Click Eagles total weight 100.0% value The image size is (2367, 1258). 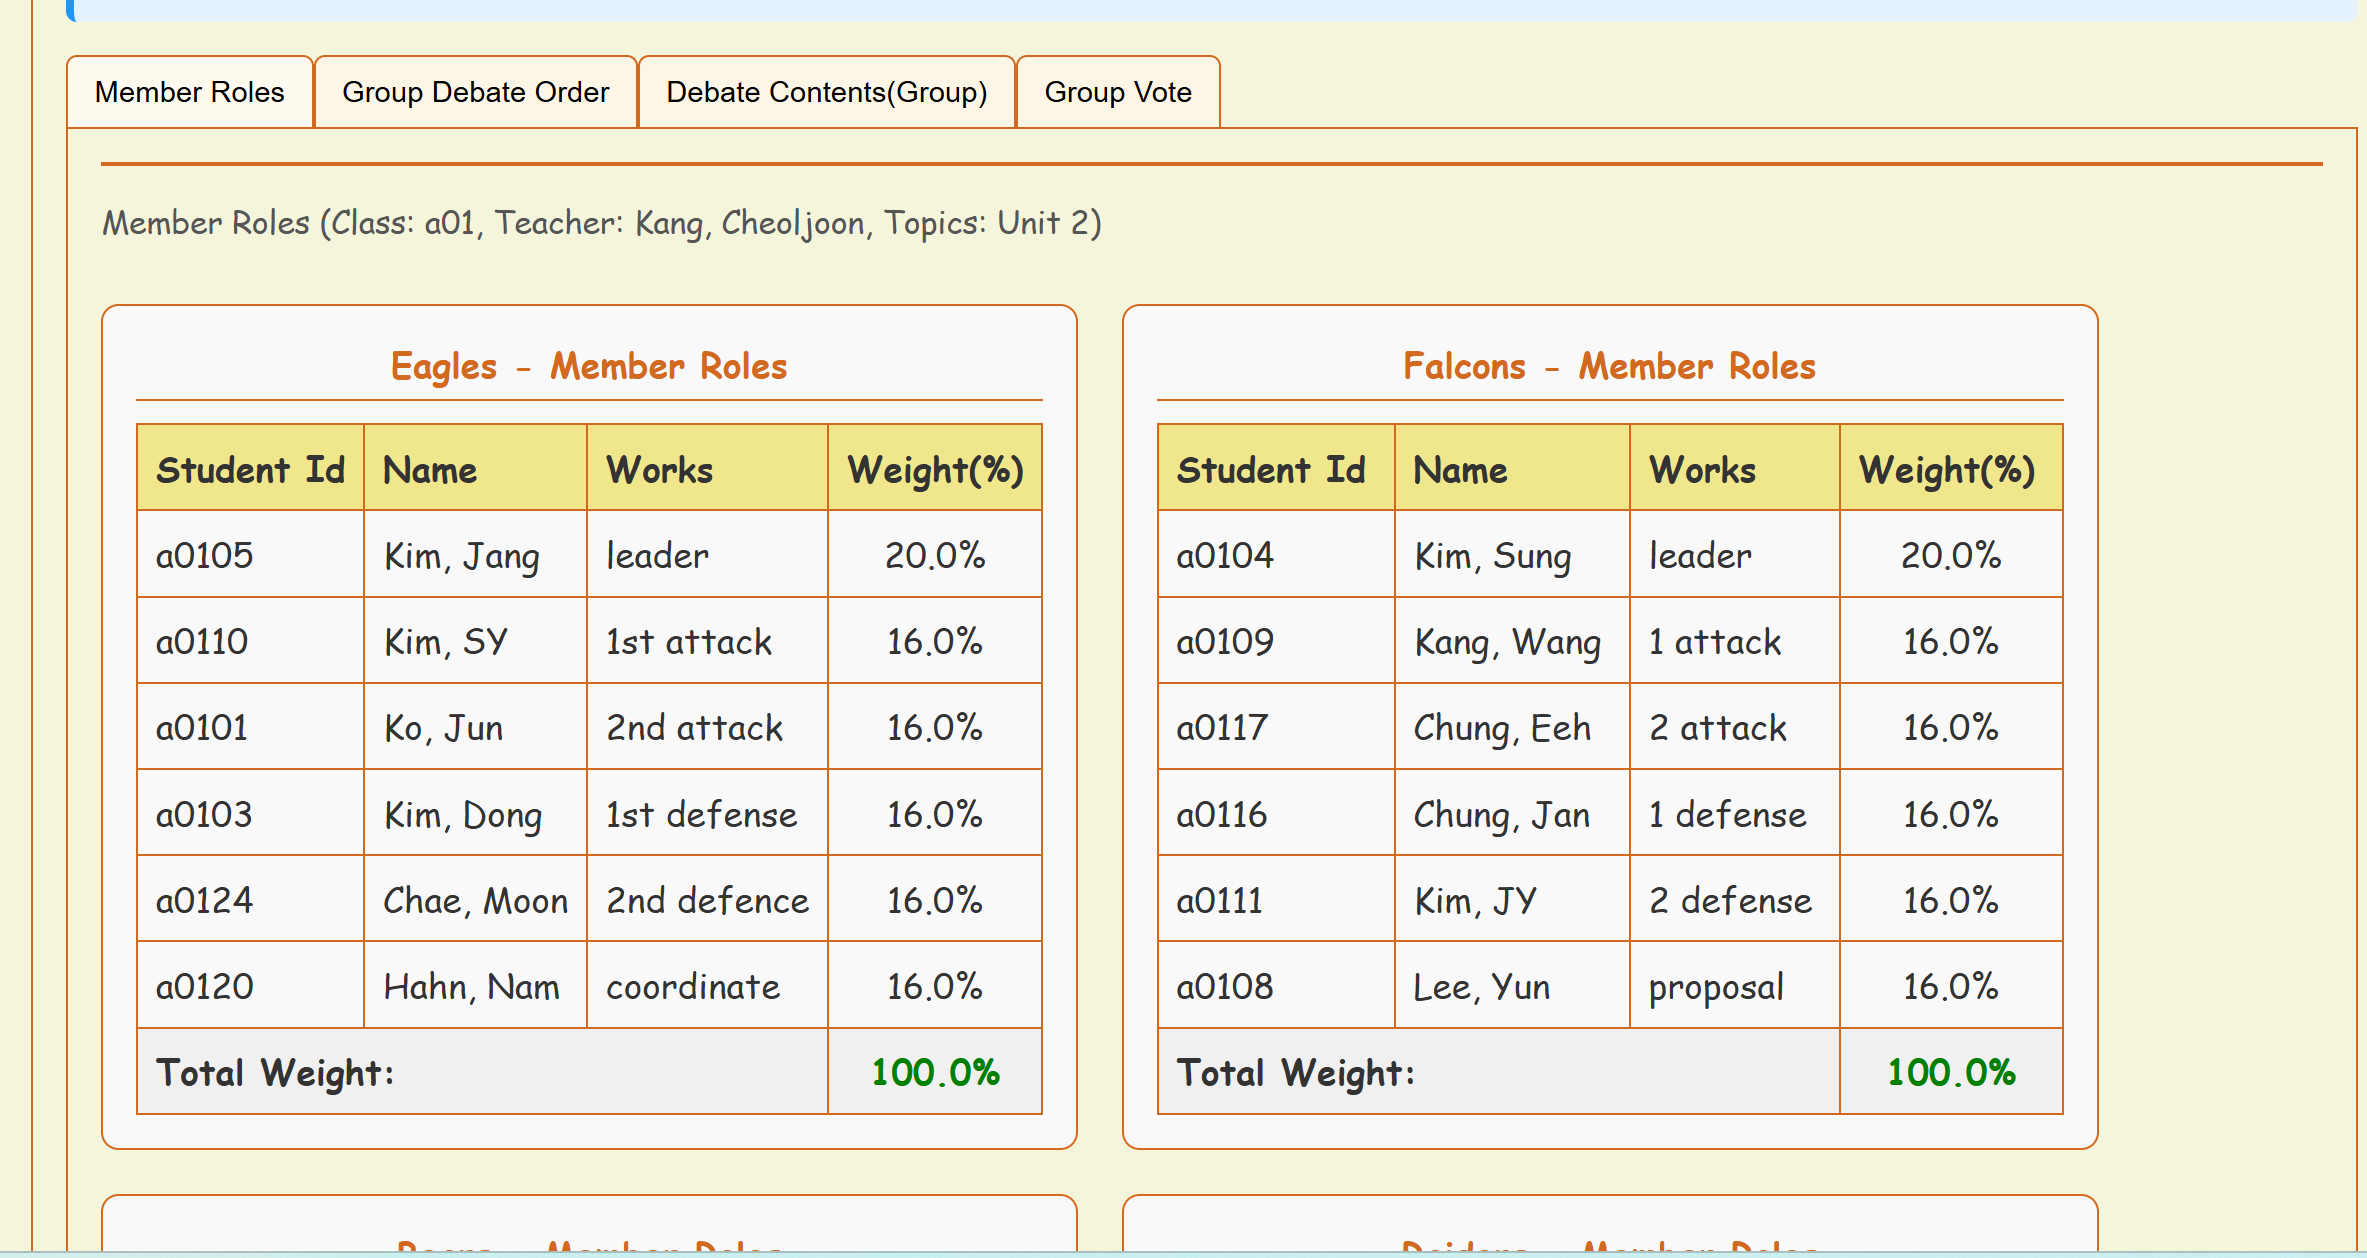(934, 1072)
